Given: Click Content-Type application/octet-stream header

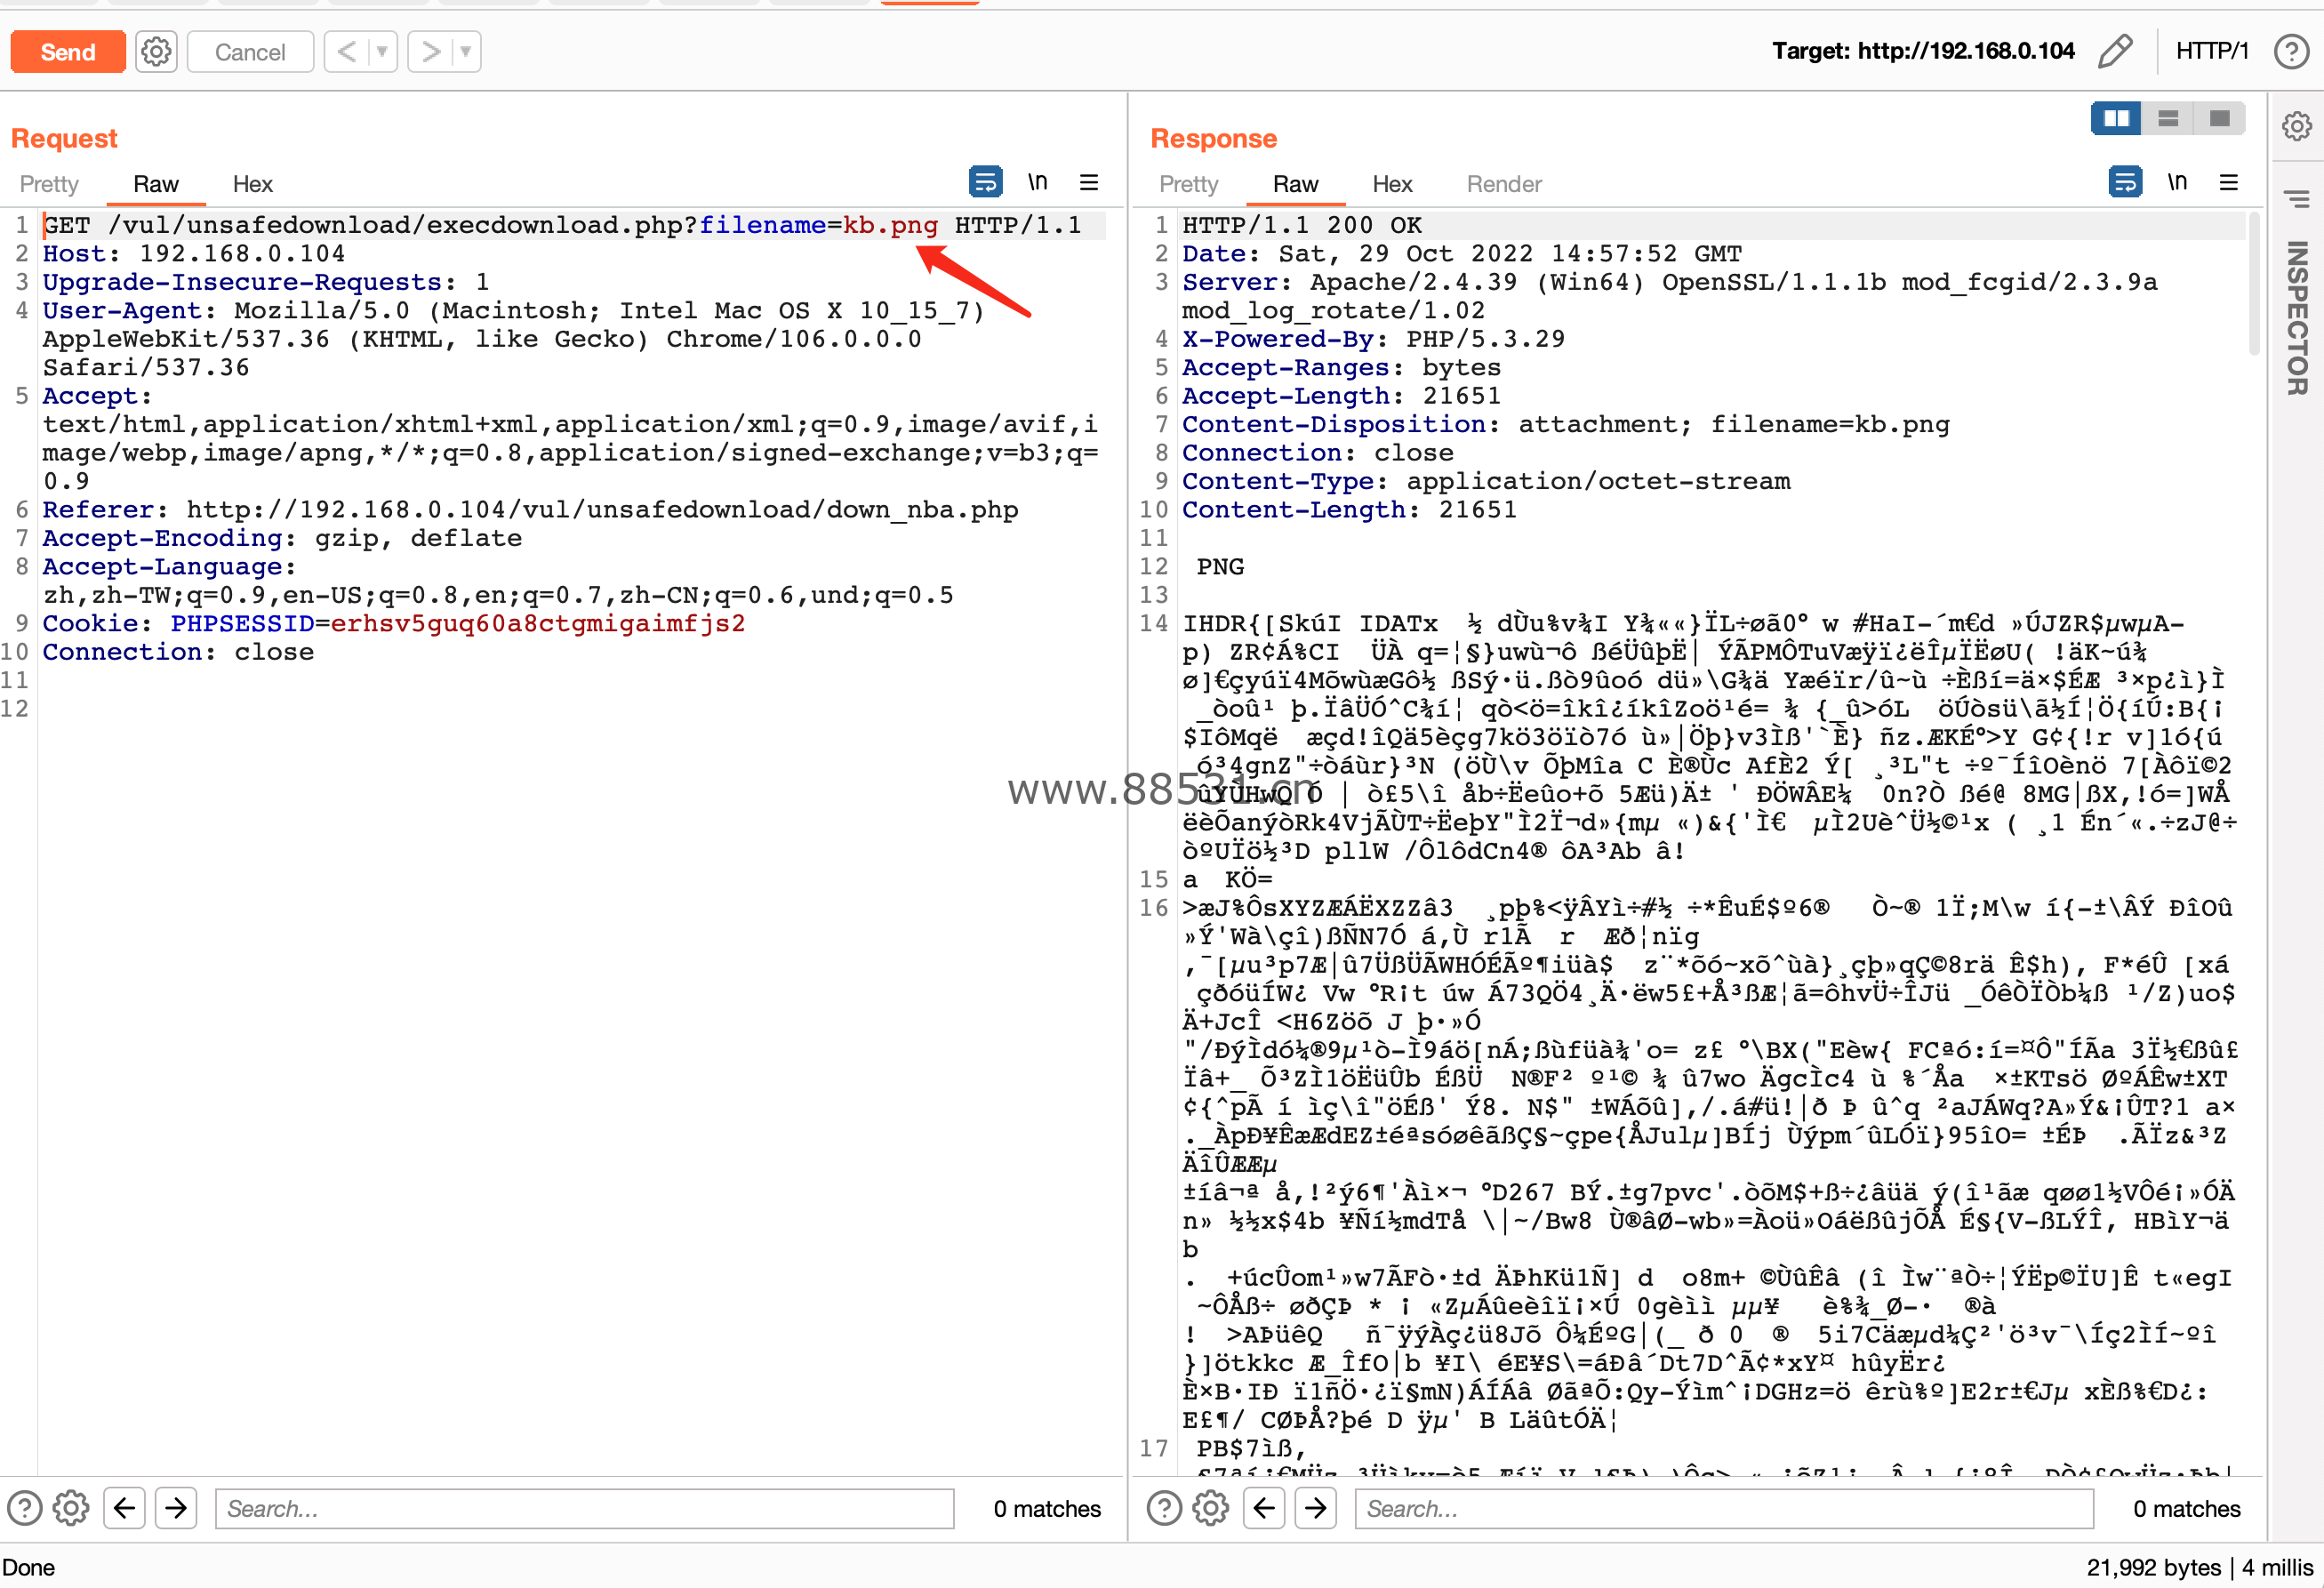Looking at the screenshot, I should click(1486, 482).
